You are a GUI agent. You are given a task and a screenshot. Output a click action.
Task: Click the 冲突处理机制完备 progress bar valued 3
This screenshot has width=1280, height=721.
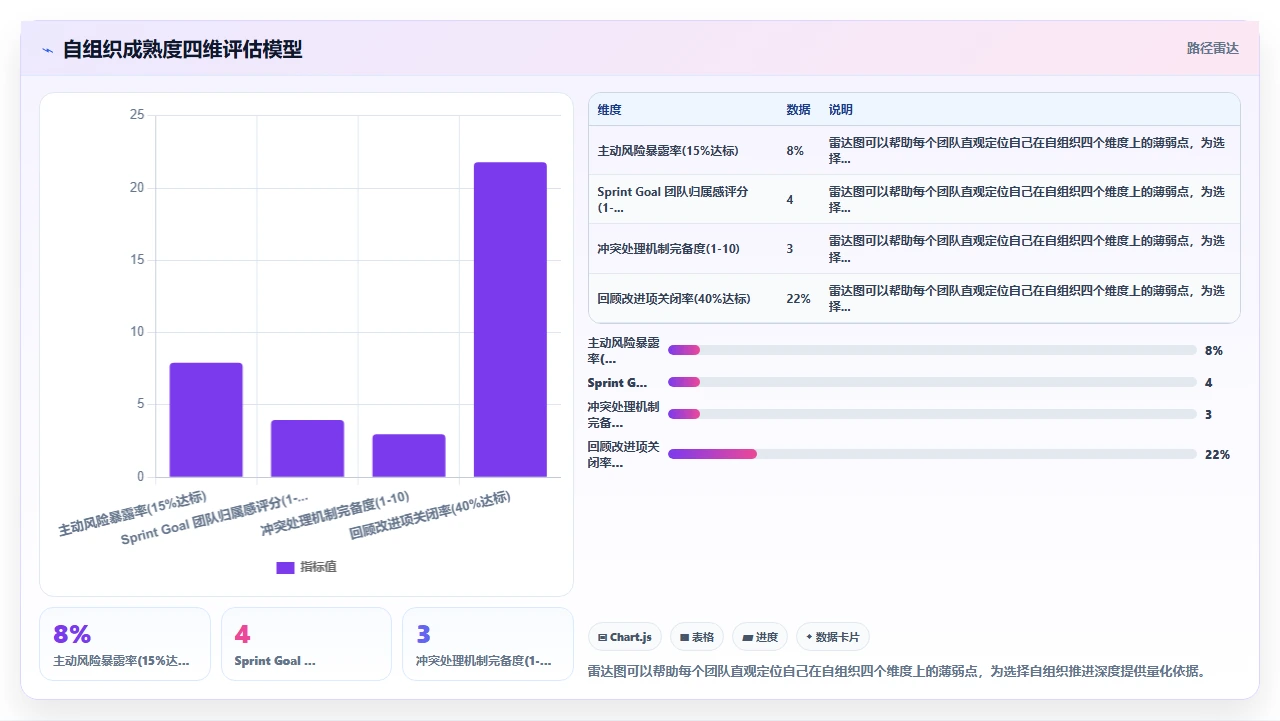(932, 414)
